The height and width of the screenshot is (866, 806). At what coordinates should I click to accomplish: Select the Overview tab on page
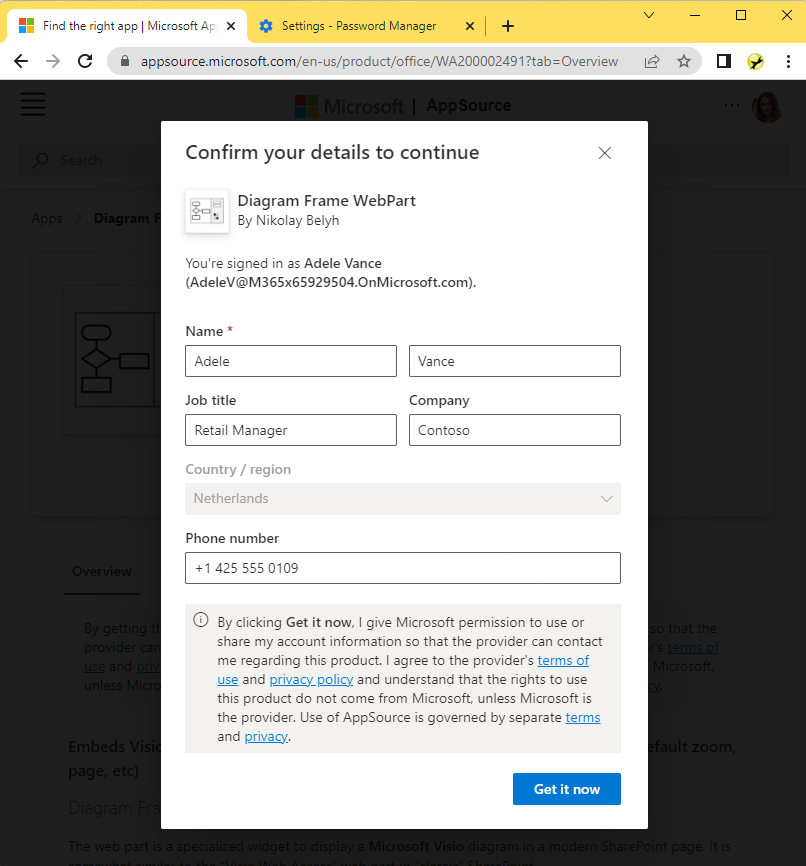pyautogui.click(x=102, y=572)
